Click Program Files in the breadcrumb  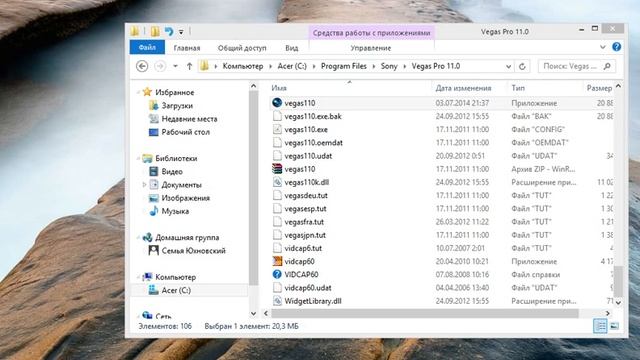click(344, 66)
